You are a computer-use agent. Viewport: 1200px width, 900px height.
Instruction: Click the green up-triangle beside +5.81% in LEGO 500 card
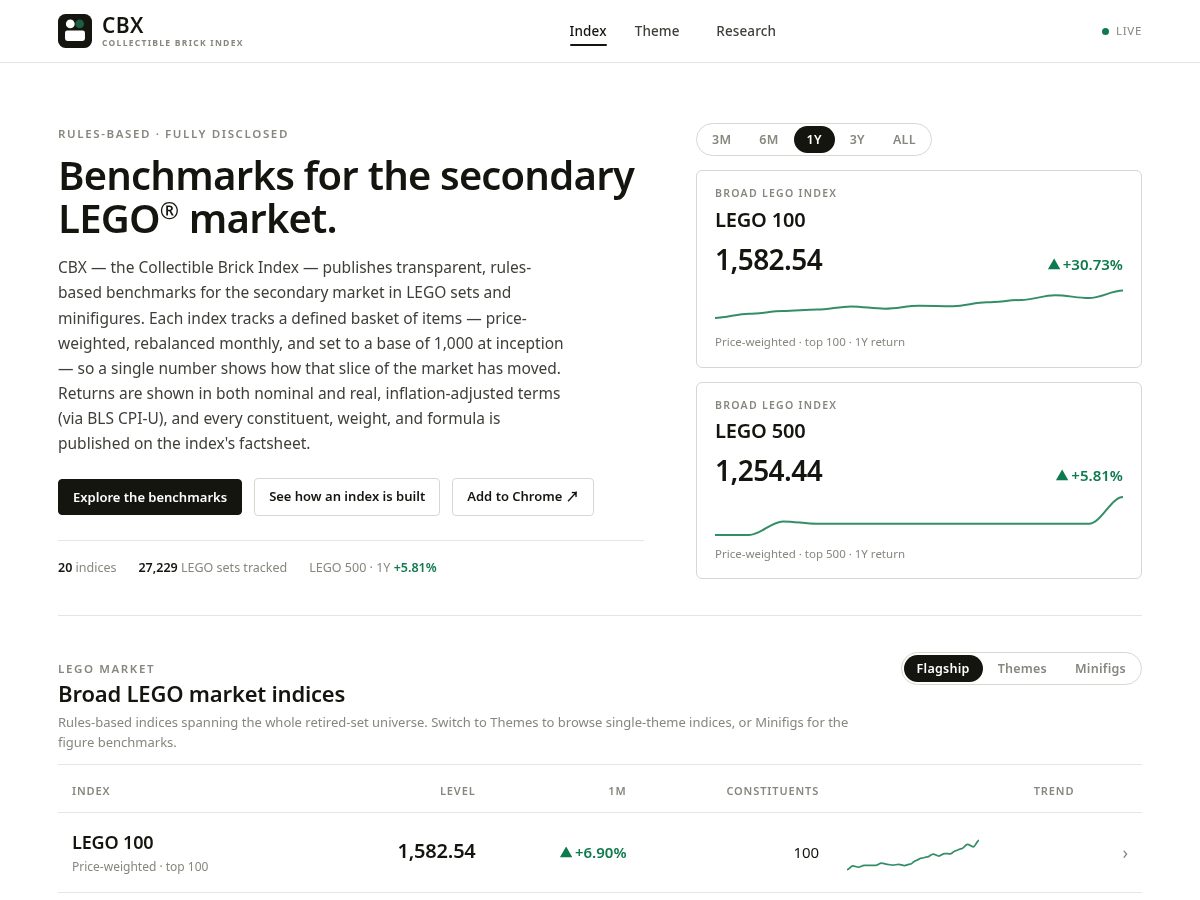click(x=1062, y=475)
